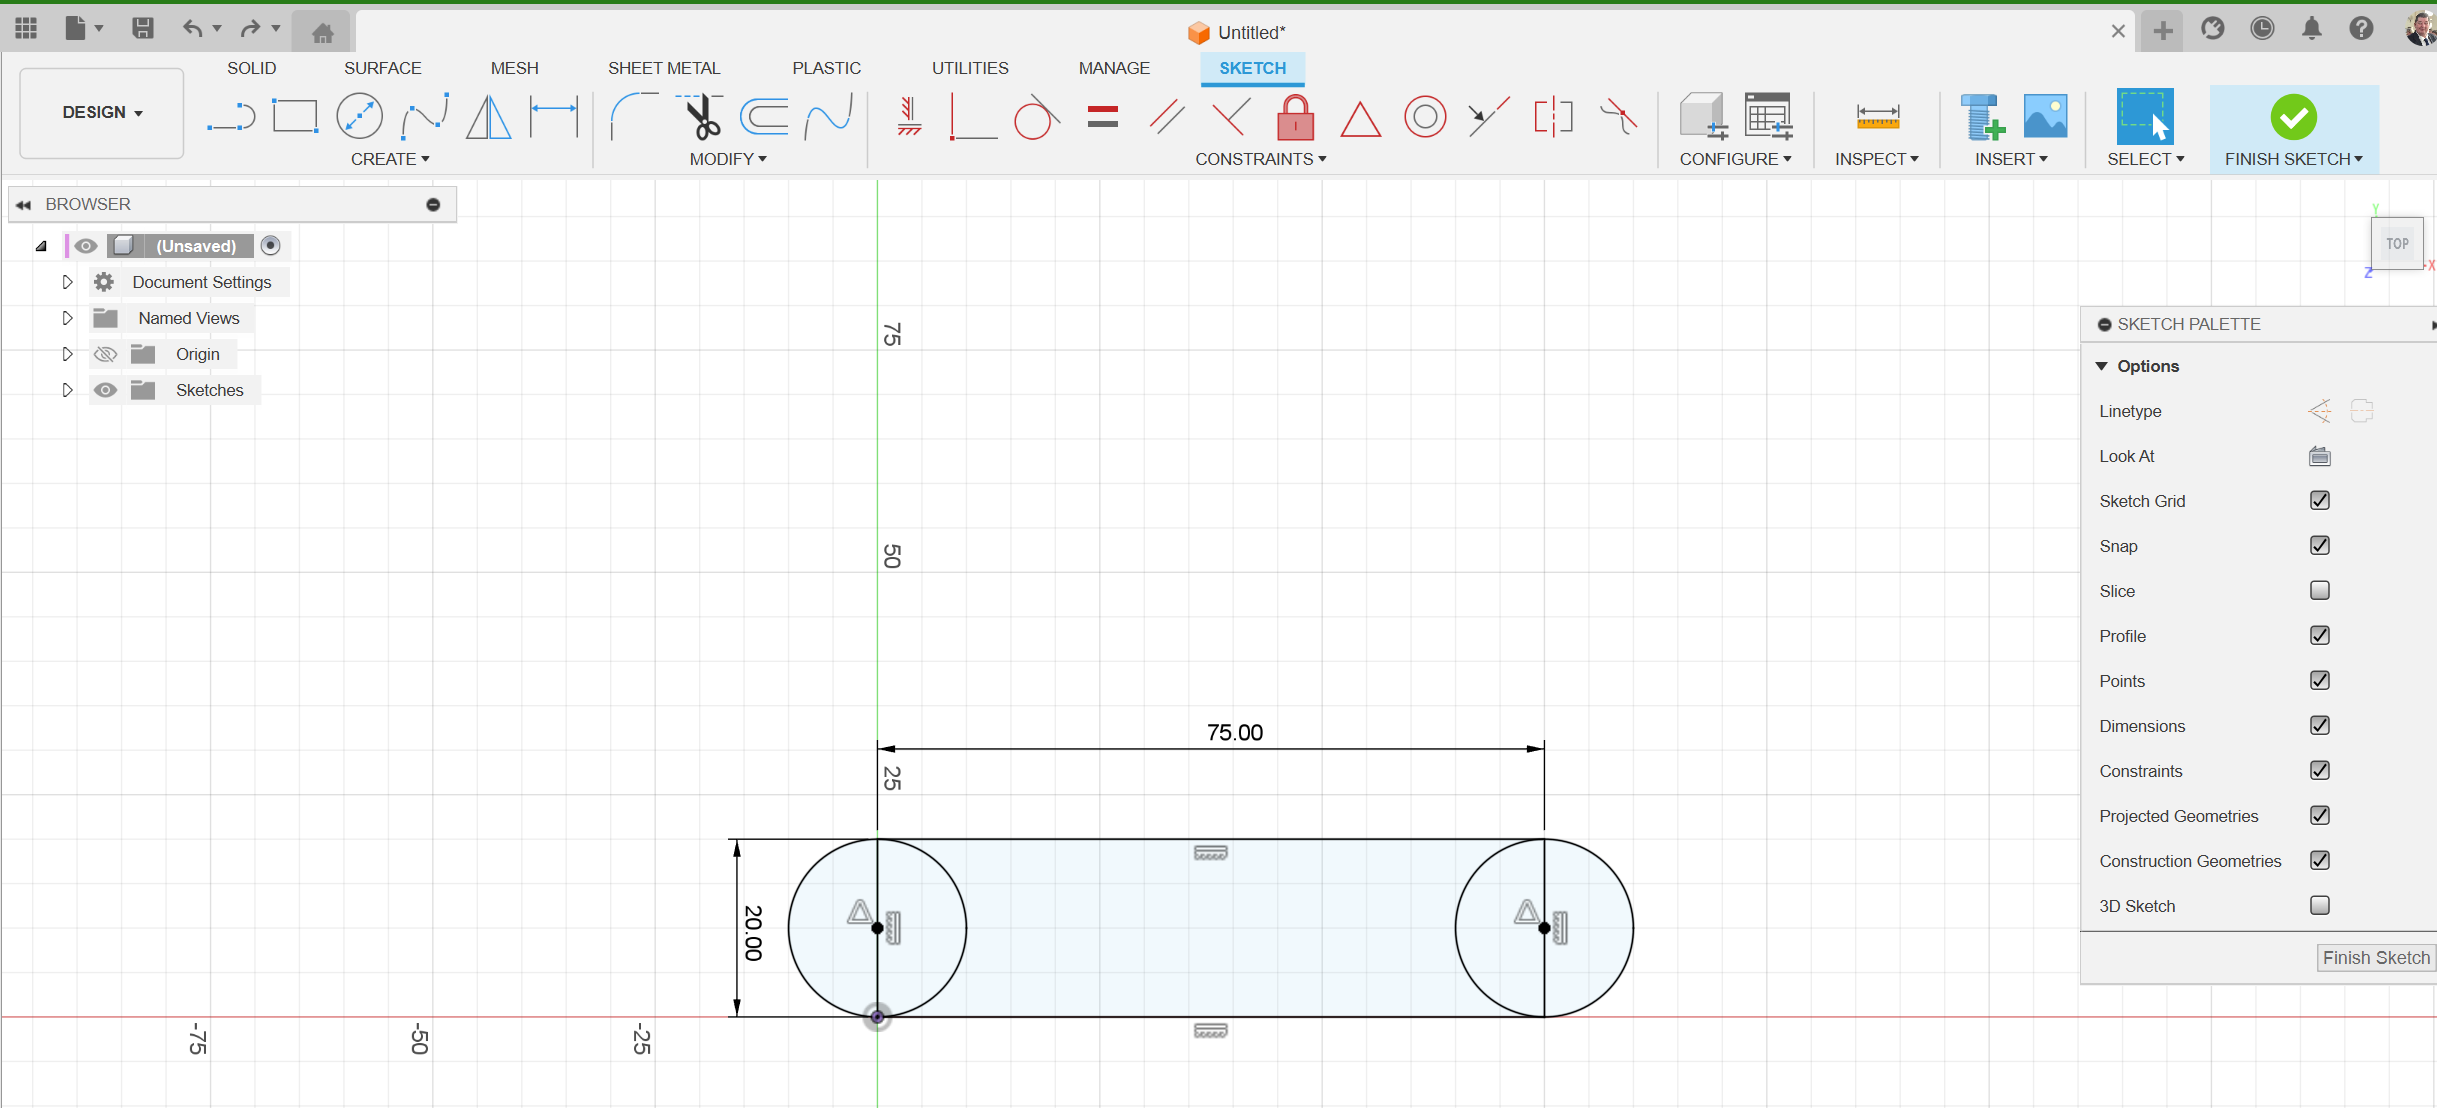2437x1108 pixels.
Task: Expand Document Settings in the browser
Action: click(x=67, y=281)
